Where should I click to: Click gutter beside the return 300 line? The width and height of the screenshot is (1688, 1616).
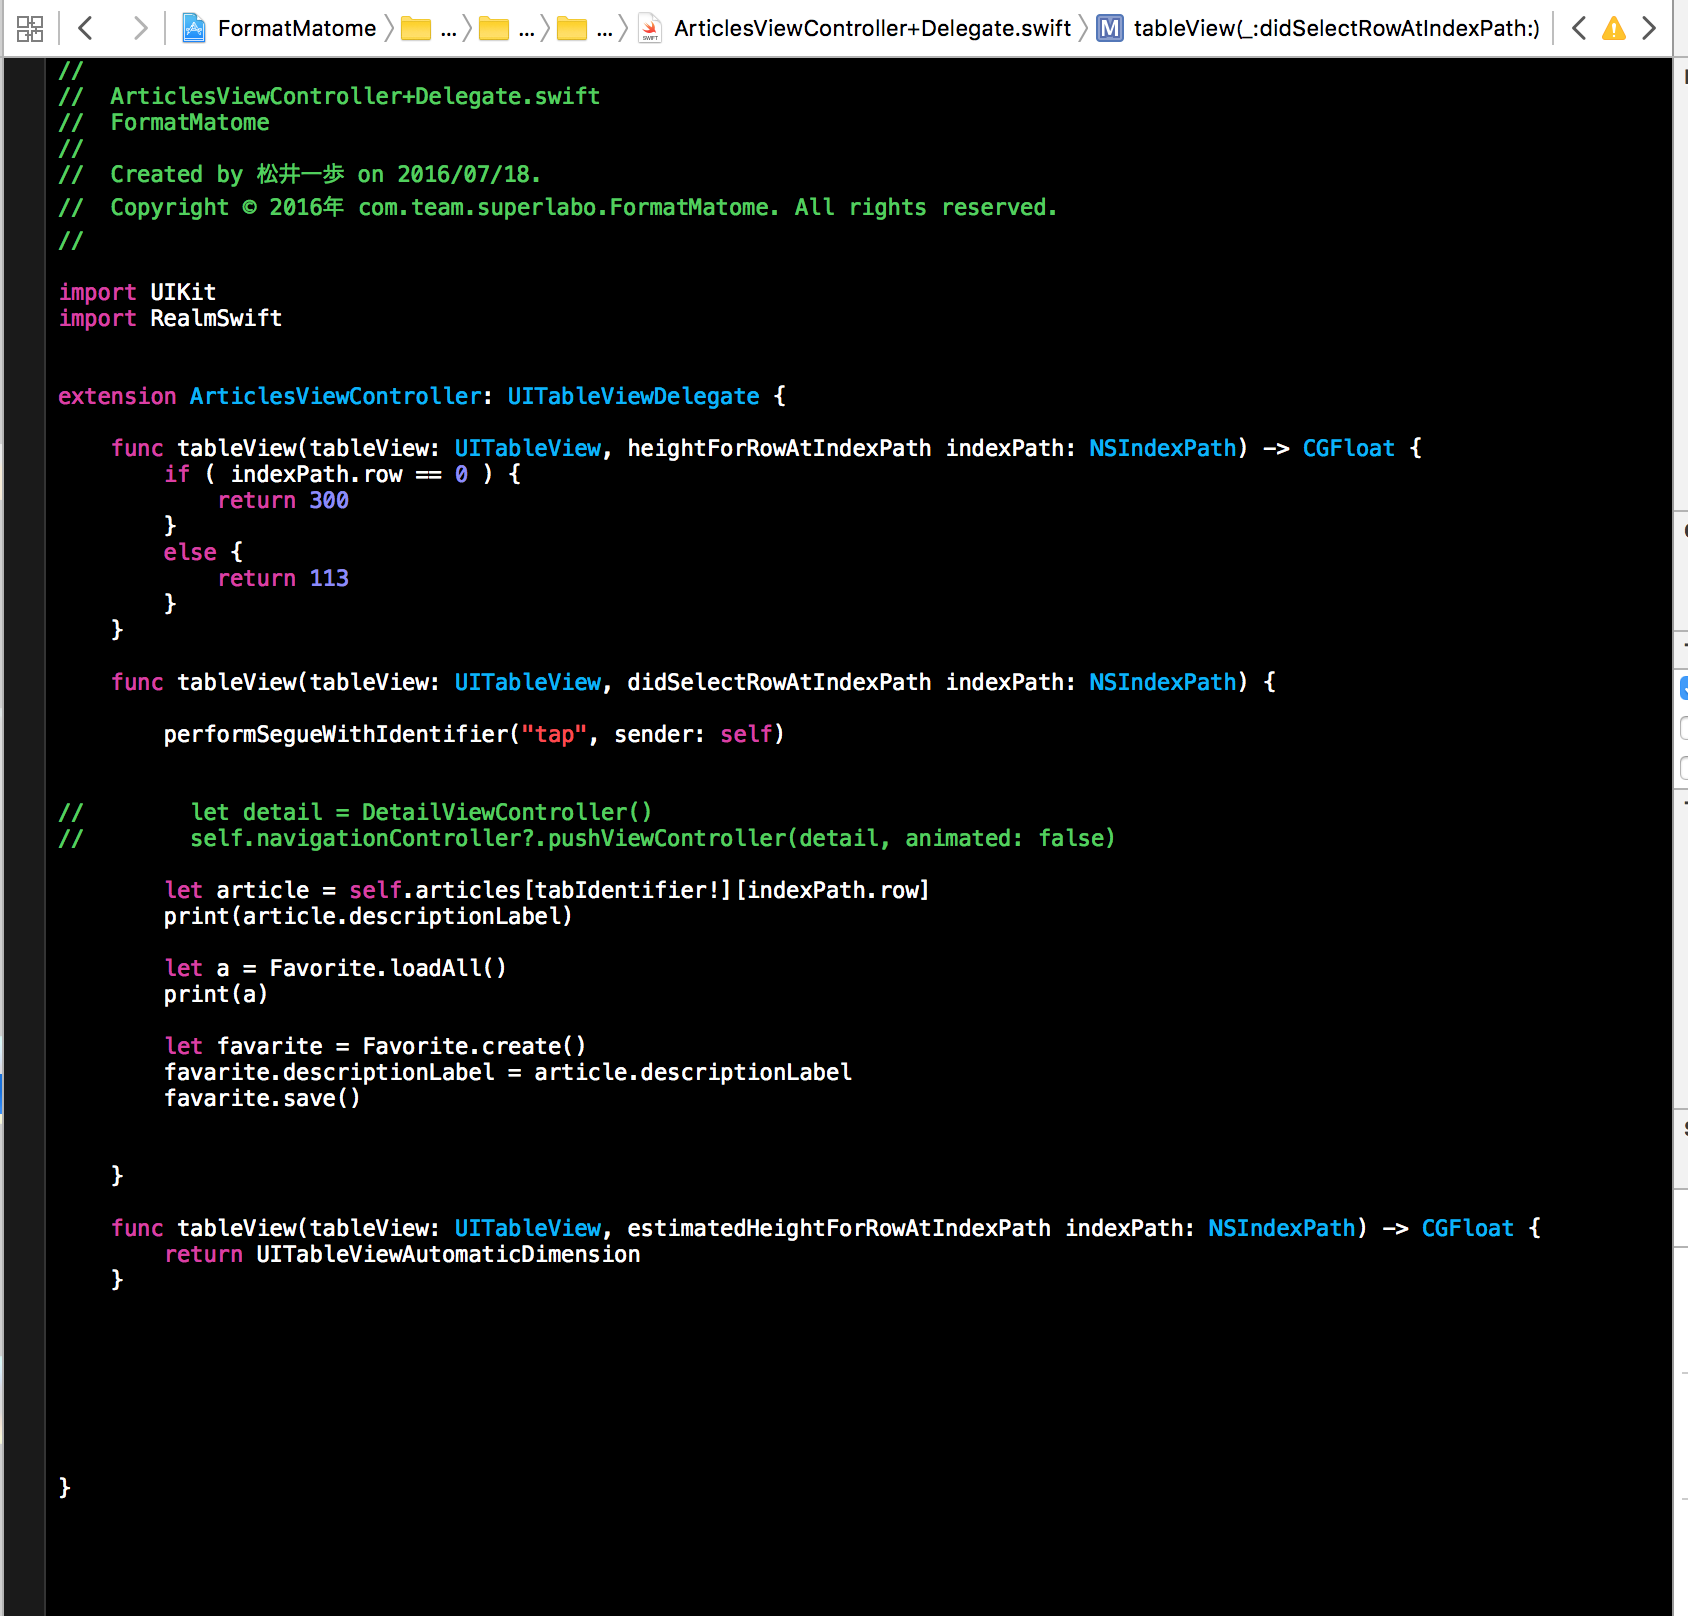click(x=24, y=501)
